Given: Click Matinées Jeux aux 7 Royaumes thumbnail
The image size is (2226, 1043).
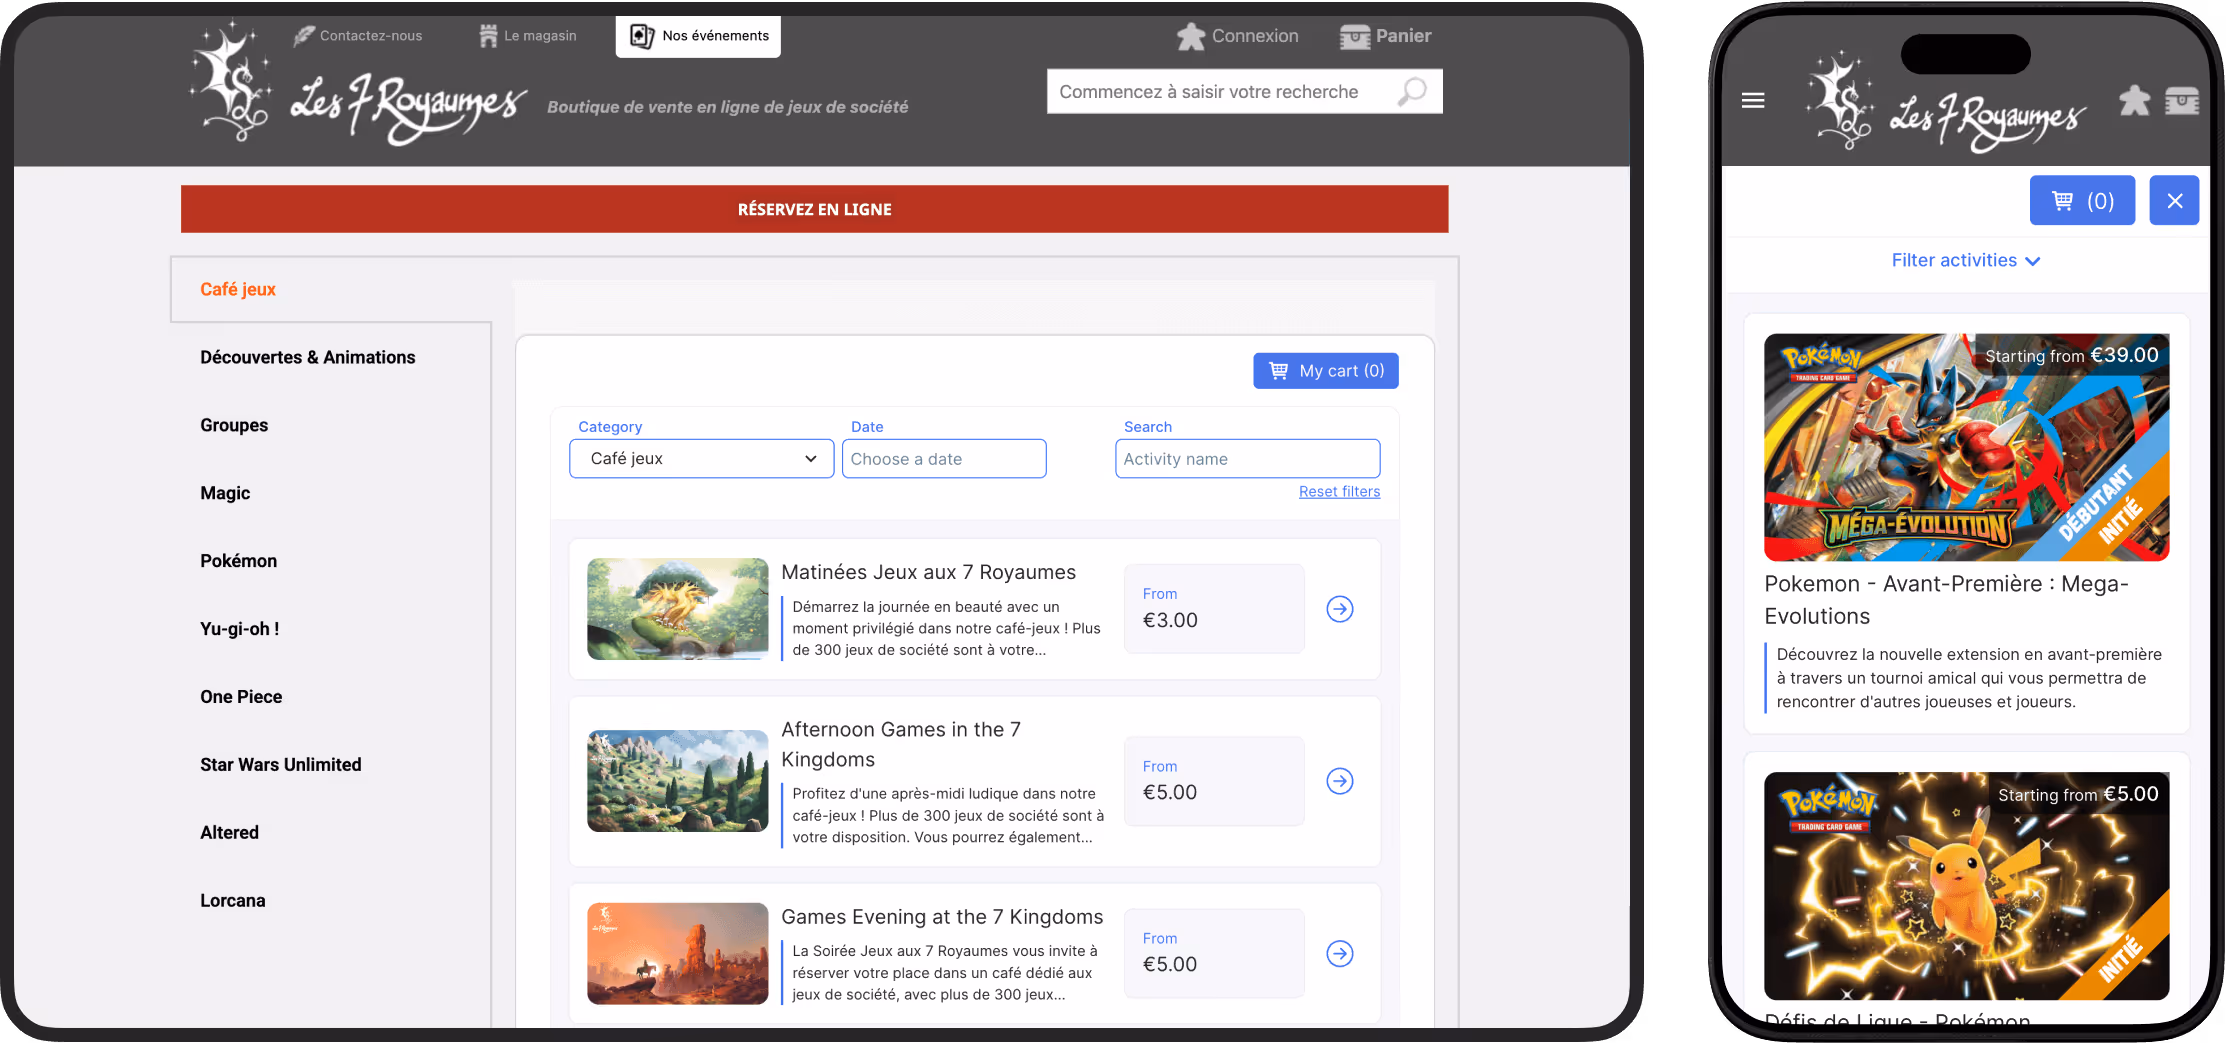Looking at the screenshot, I should pos(677,609).
